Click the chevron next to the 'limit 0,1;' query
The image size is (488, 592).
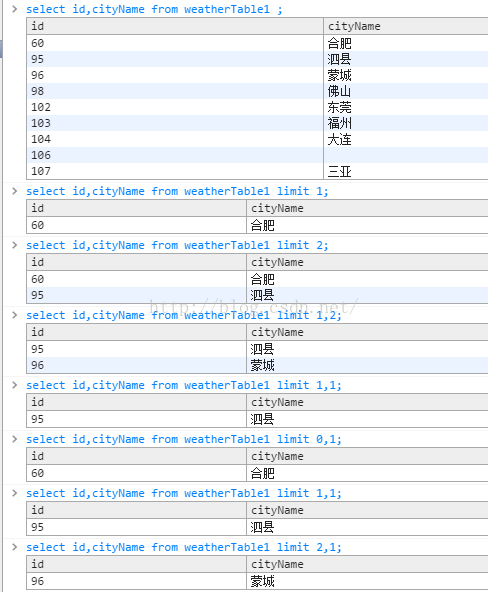(x=15, y=439)
